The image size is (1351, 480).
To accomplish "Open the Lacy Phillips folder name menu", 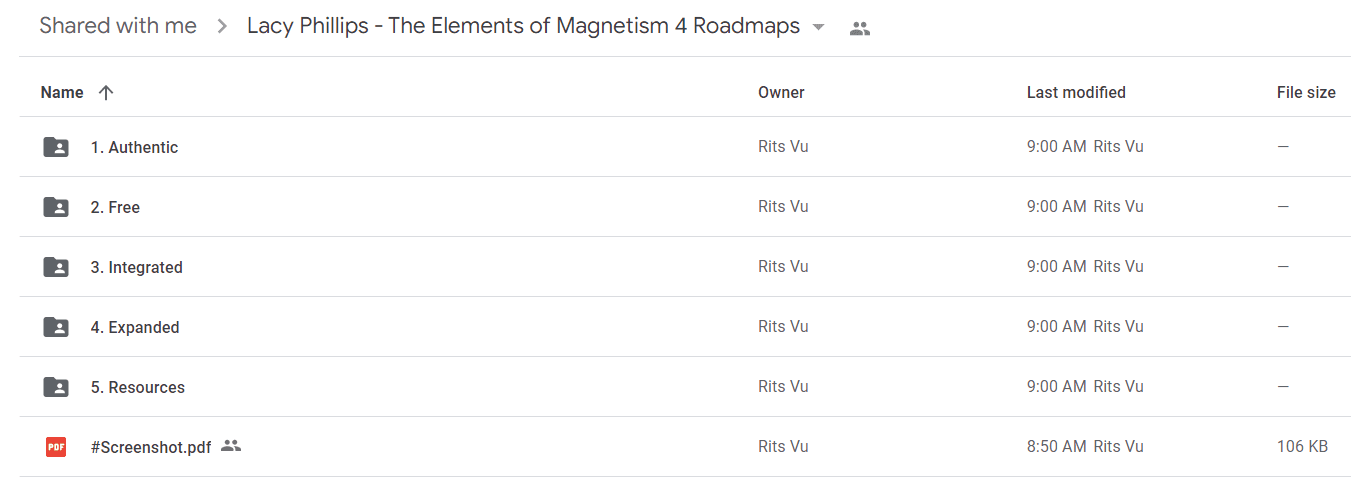I will pos(523,26).
